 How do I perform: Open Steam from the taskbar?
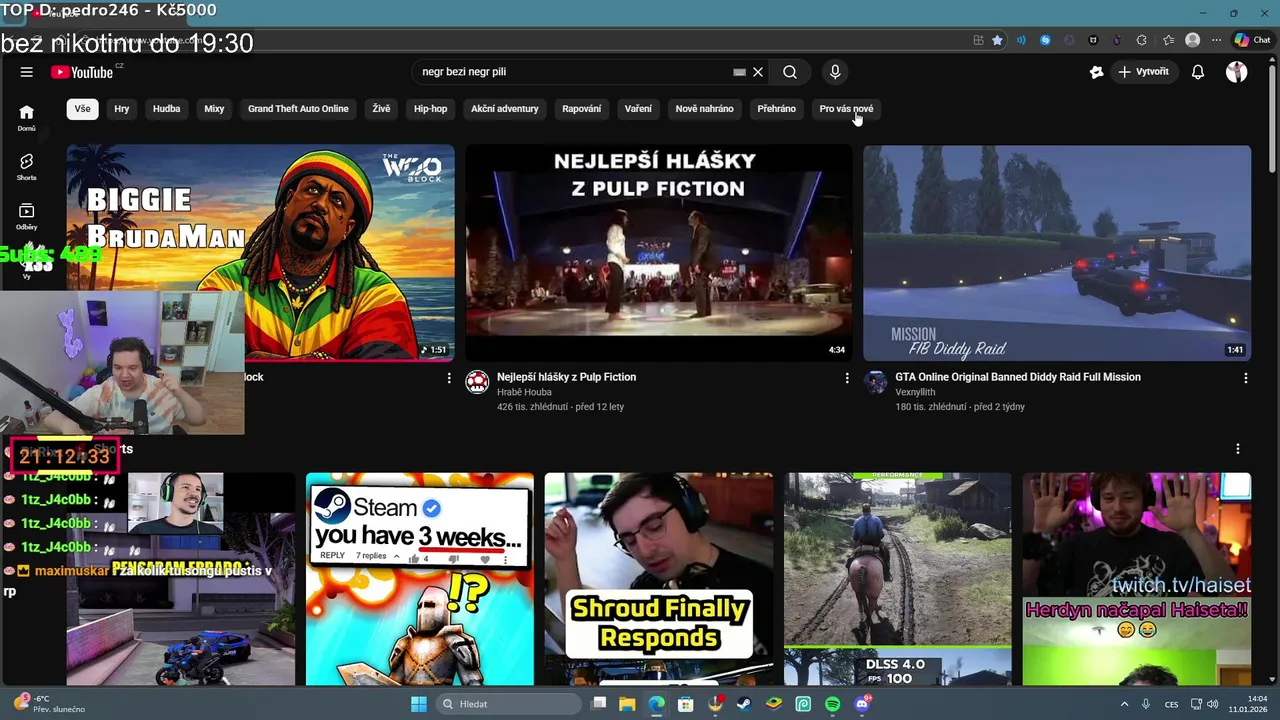[x=744, y=704]
